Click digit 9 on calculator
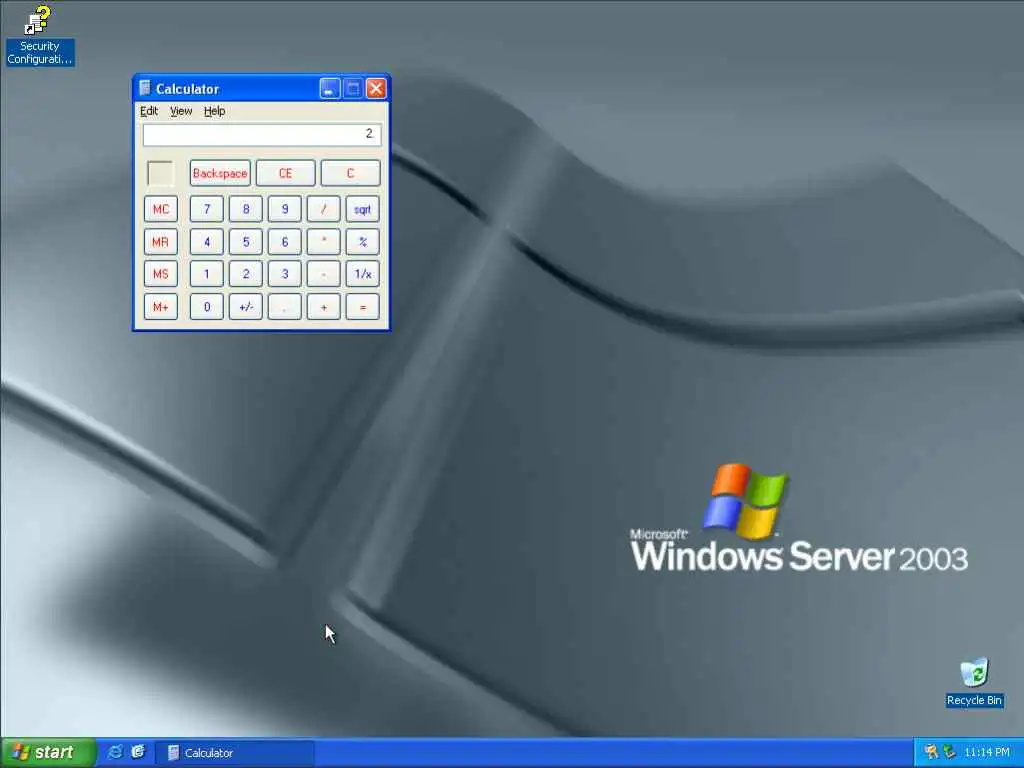The image size is (1024, 768). tap(285, 209)
